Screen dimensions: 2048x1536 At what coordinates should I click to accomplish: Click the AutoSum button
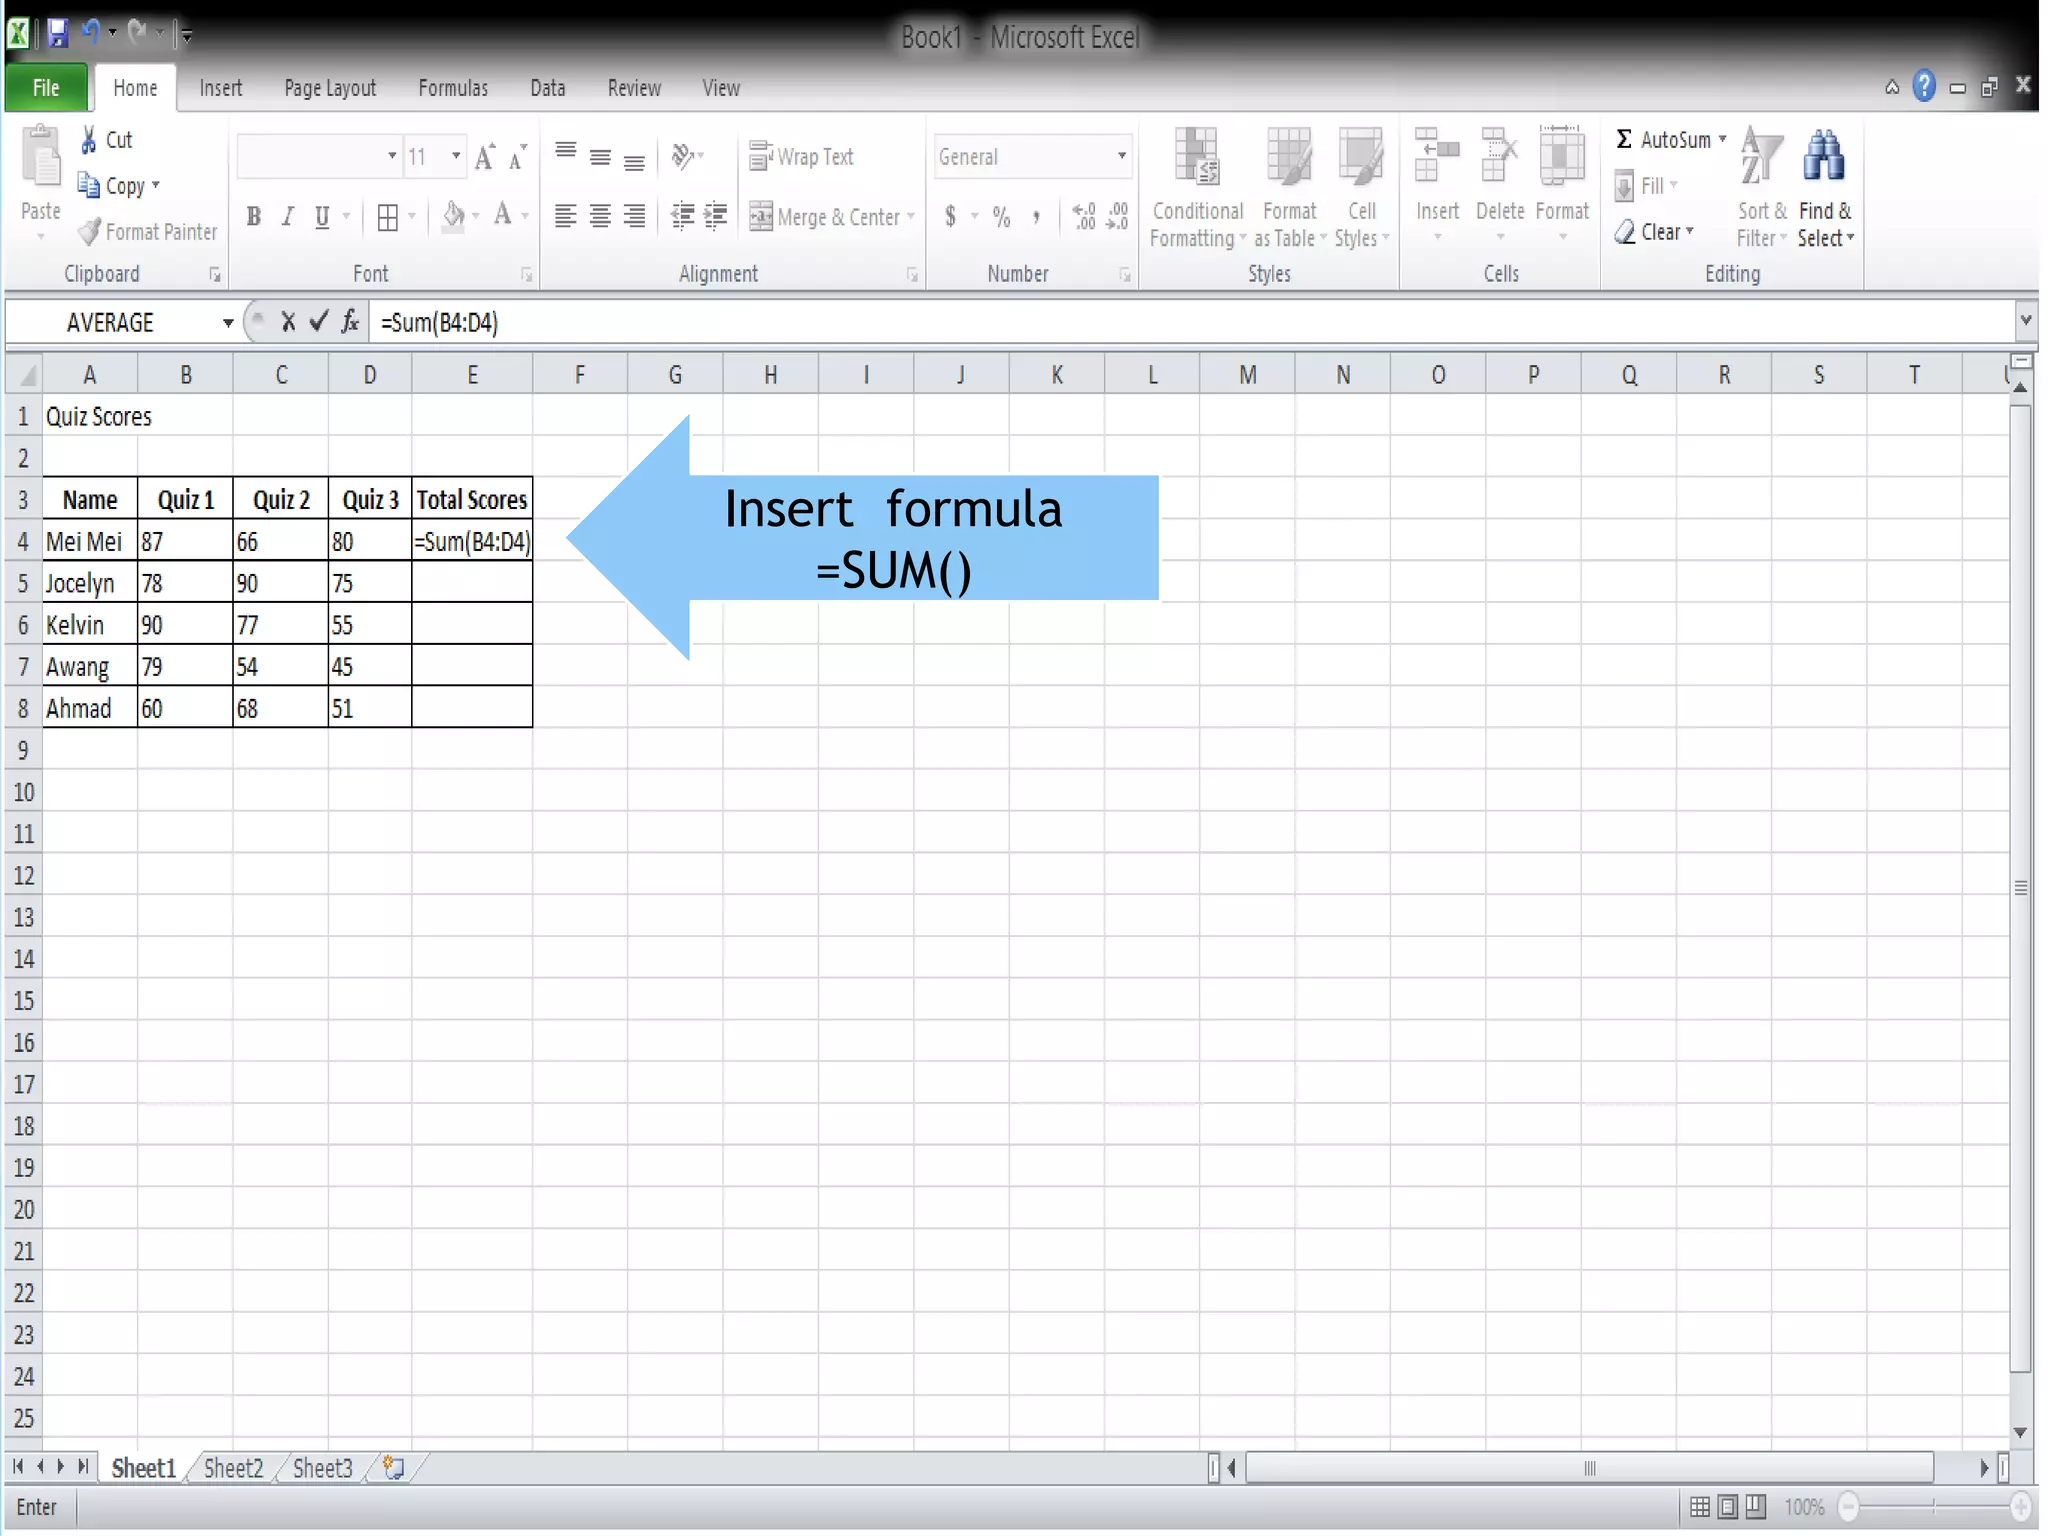tap(1664, 140)
